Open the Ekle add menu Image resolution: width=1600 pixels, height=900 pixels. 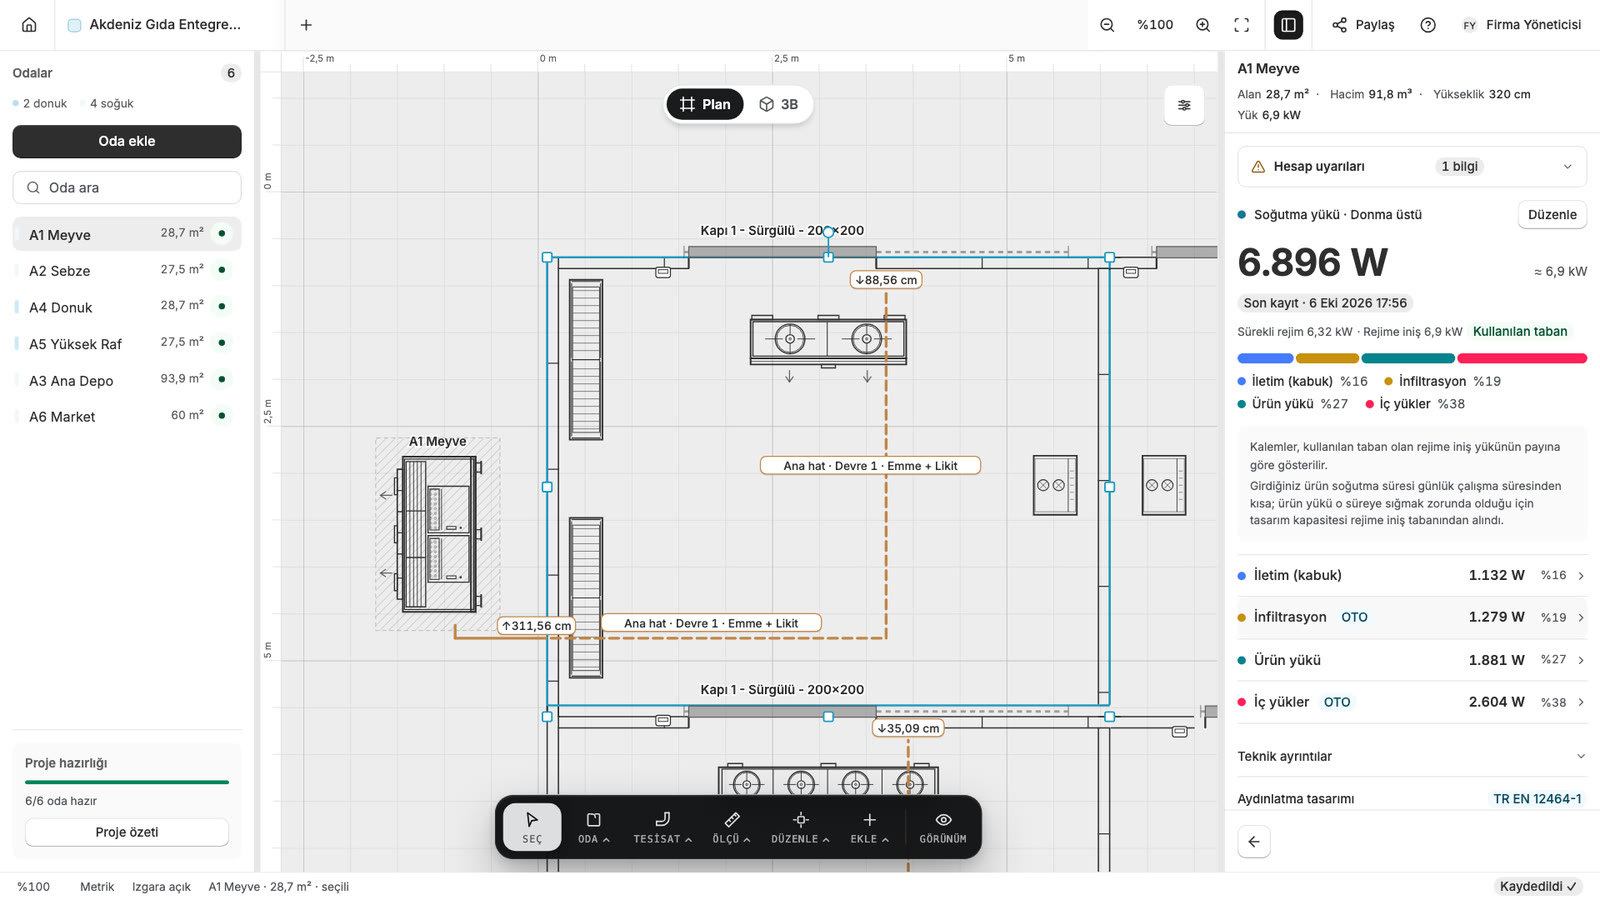coord(869,827)
